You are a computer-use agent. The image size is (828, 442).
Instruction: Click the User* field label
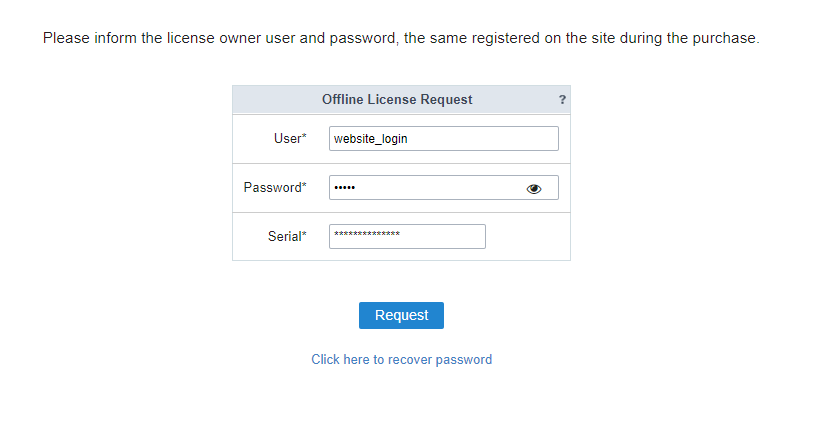click(x=290, y=138)
